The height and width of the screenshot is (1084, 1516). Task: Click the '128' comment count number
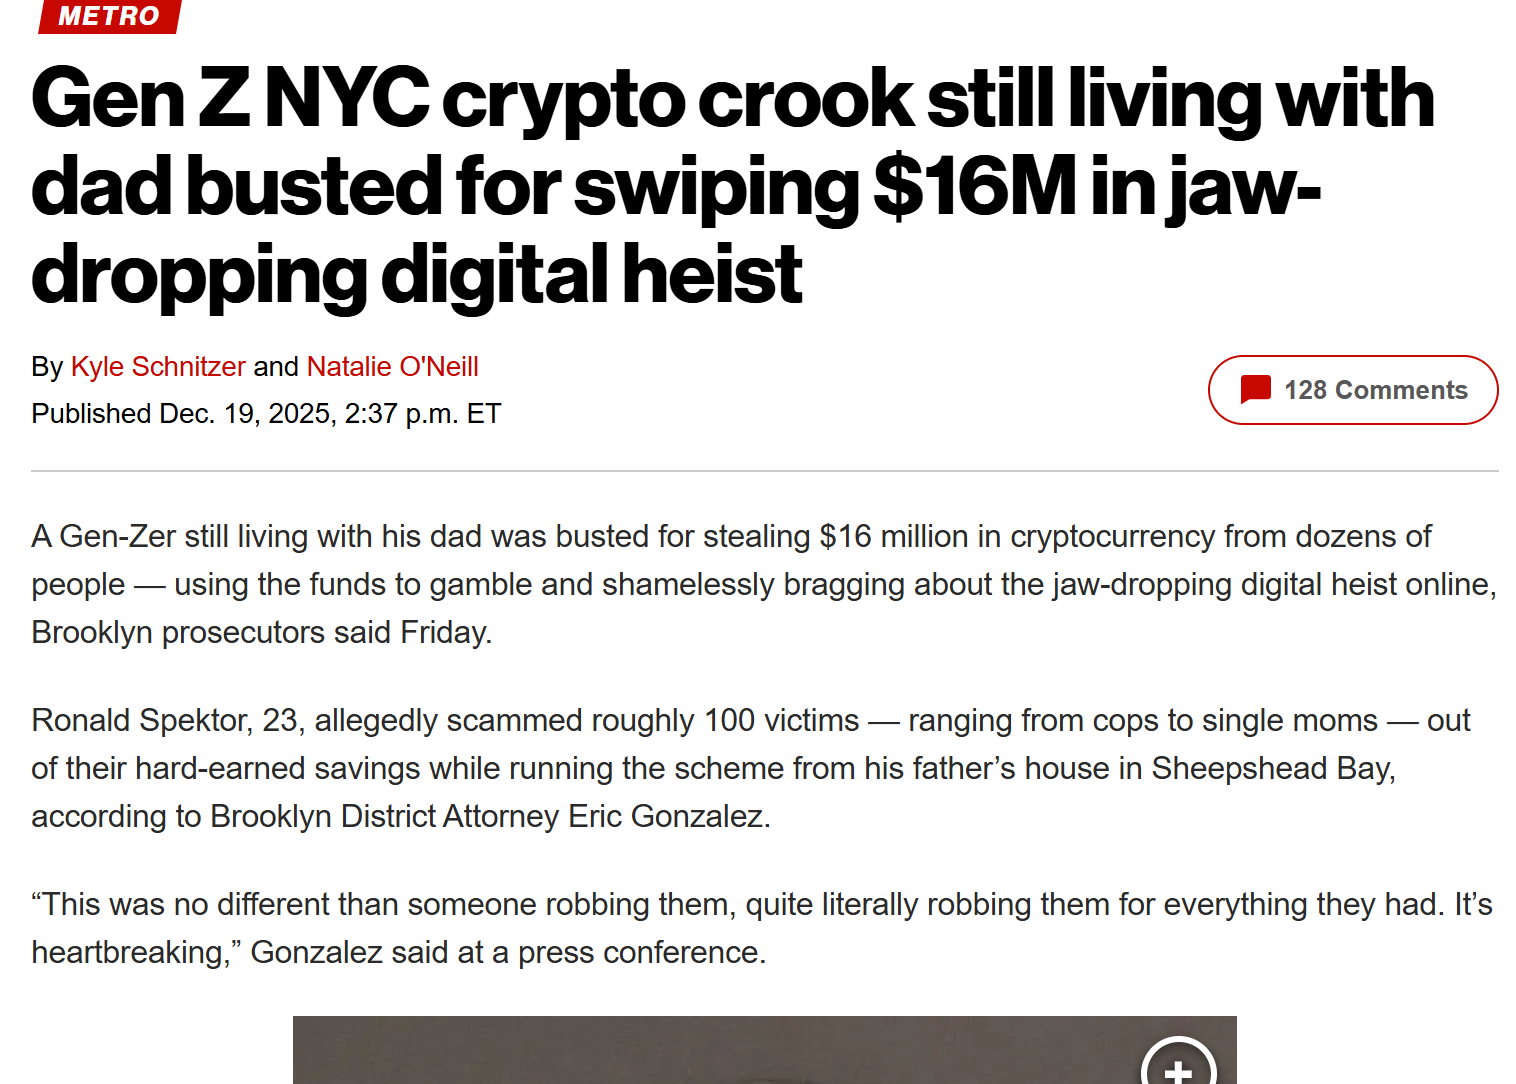coord(1307,390)
